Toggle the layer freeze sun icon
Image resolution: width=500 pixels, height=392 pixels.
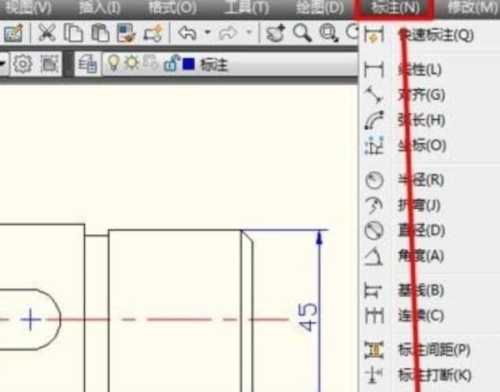132,63
